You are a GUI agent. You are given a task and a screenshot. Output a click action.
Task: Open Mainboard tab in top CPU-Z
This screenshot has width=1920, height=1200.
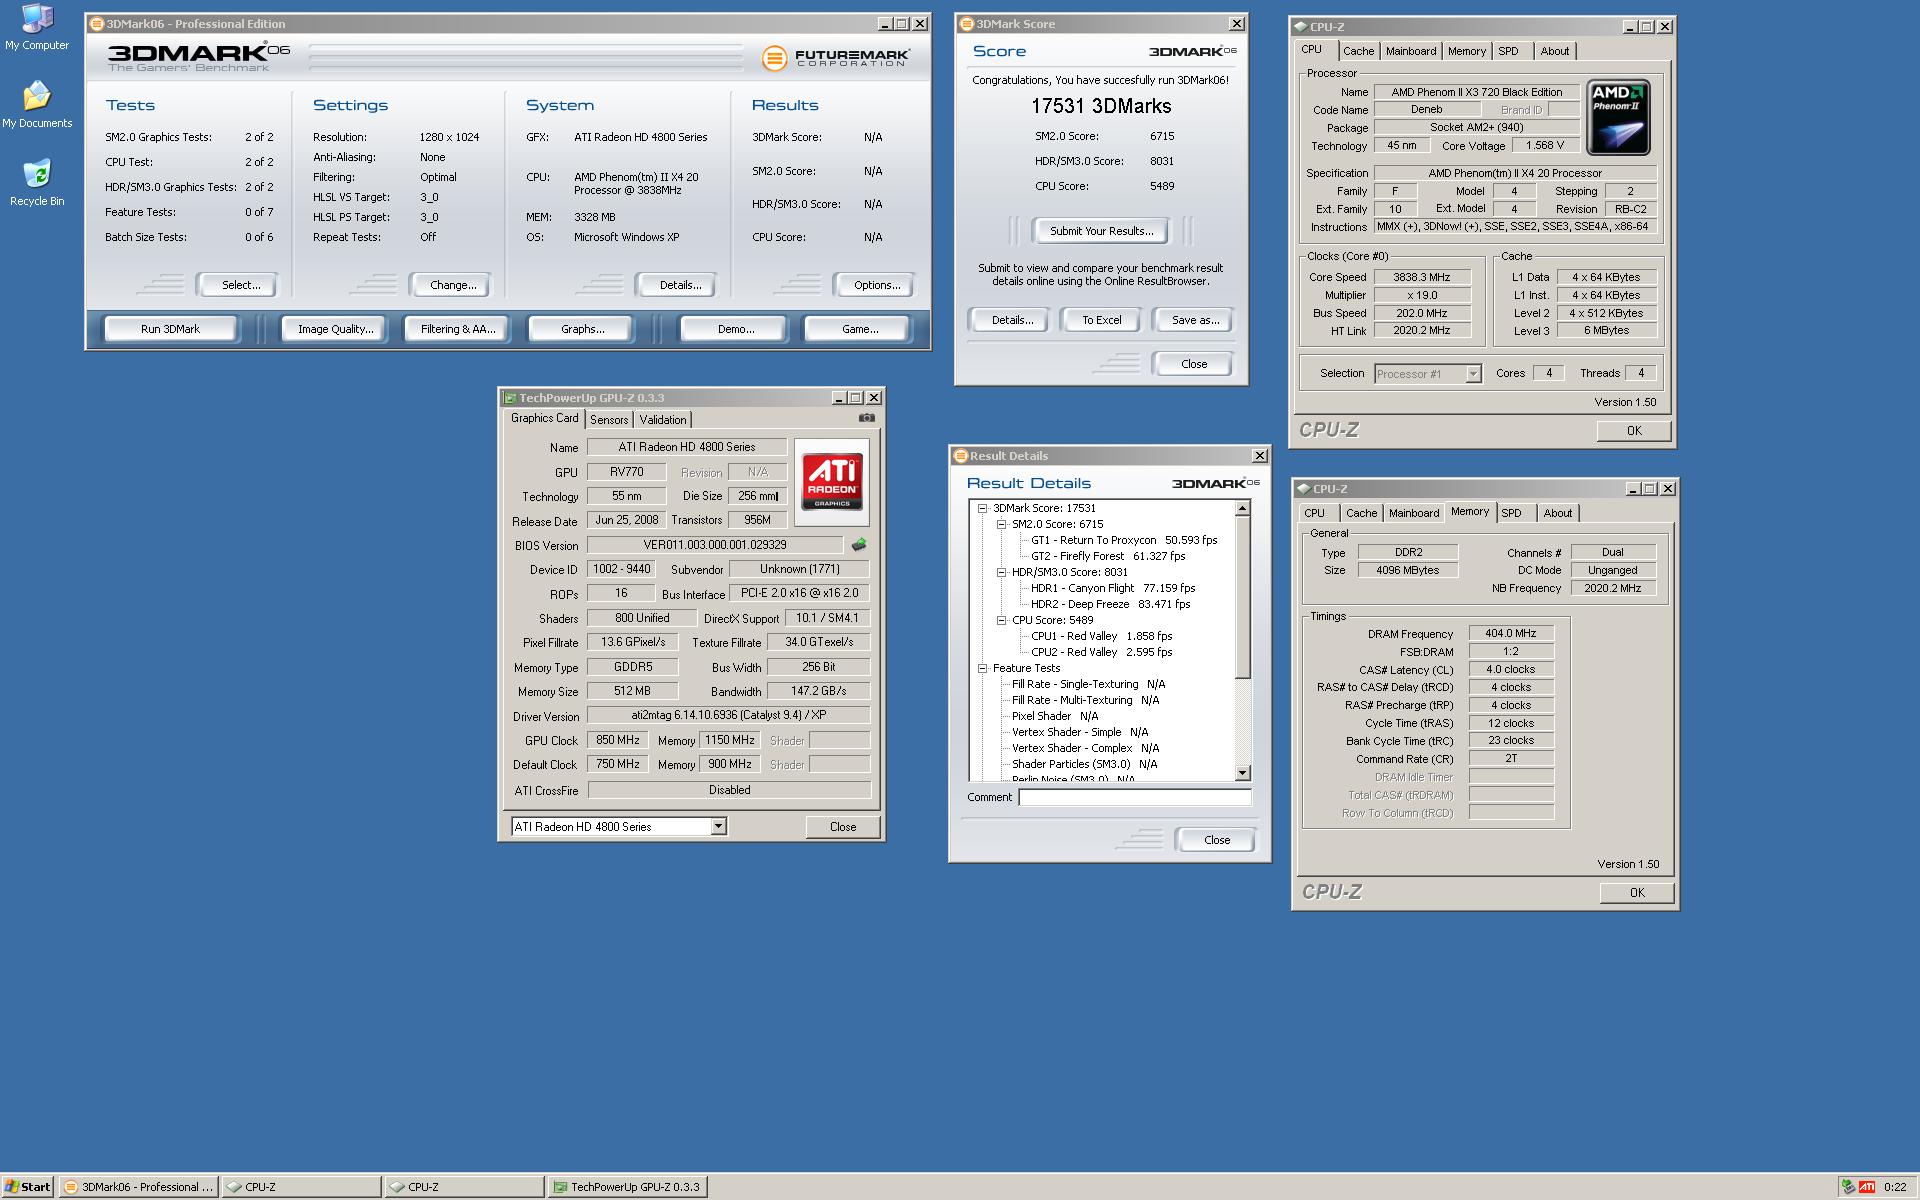point(1411,51)
